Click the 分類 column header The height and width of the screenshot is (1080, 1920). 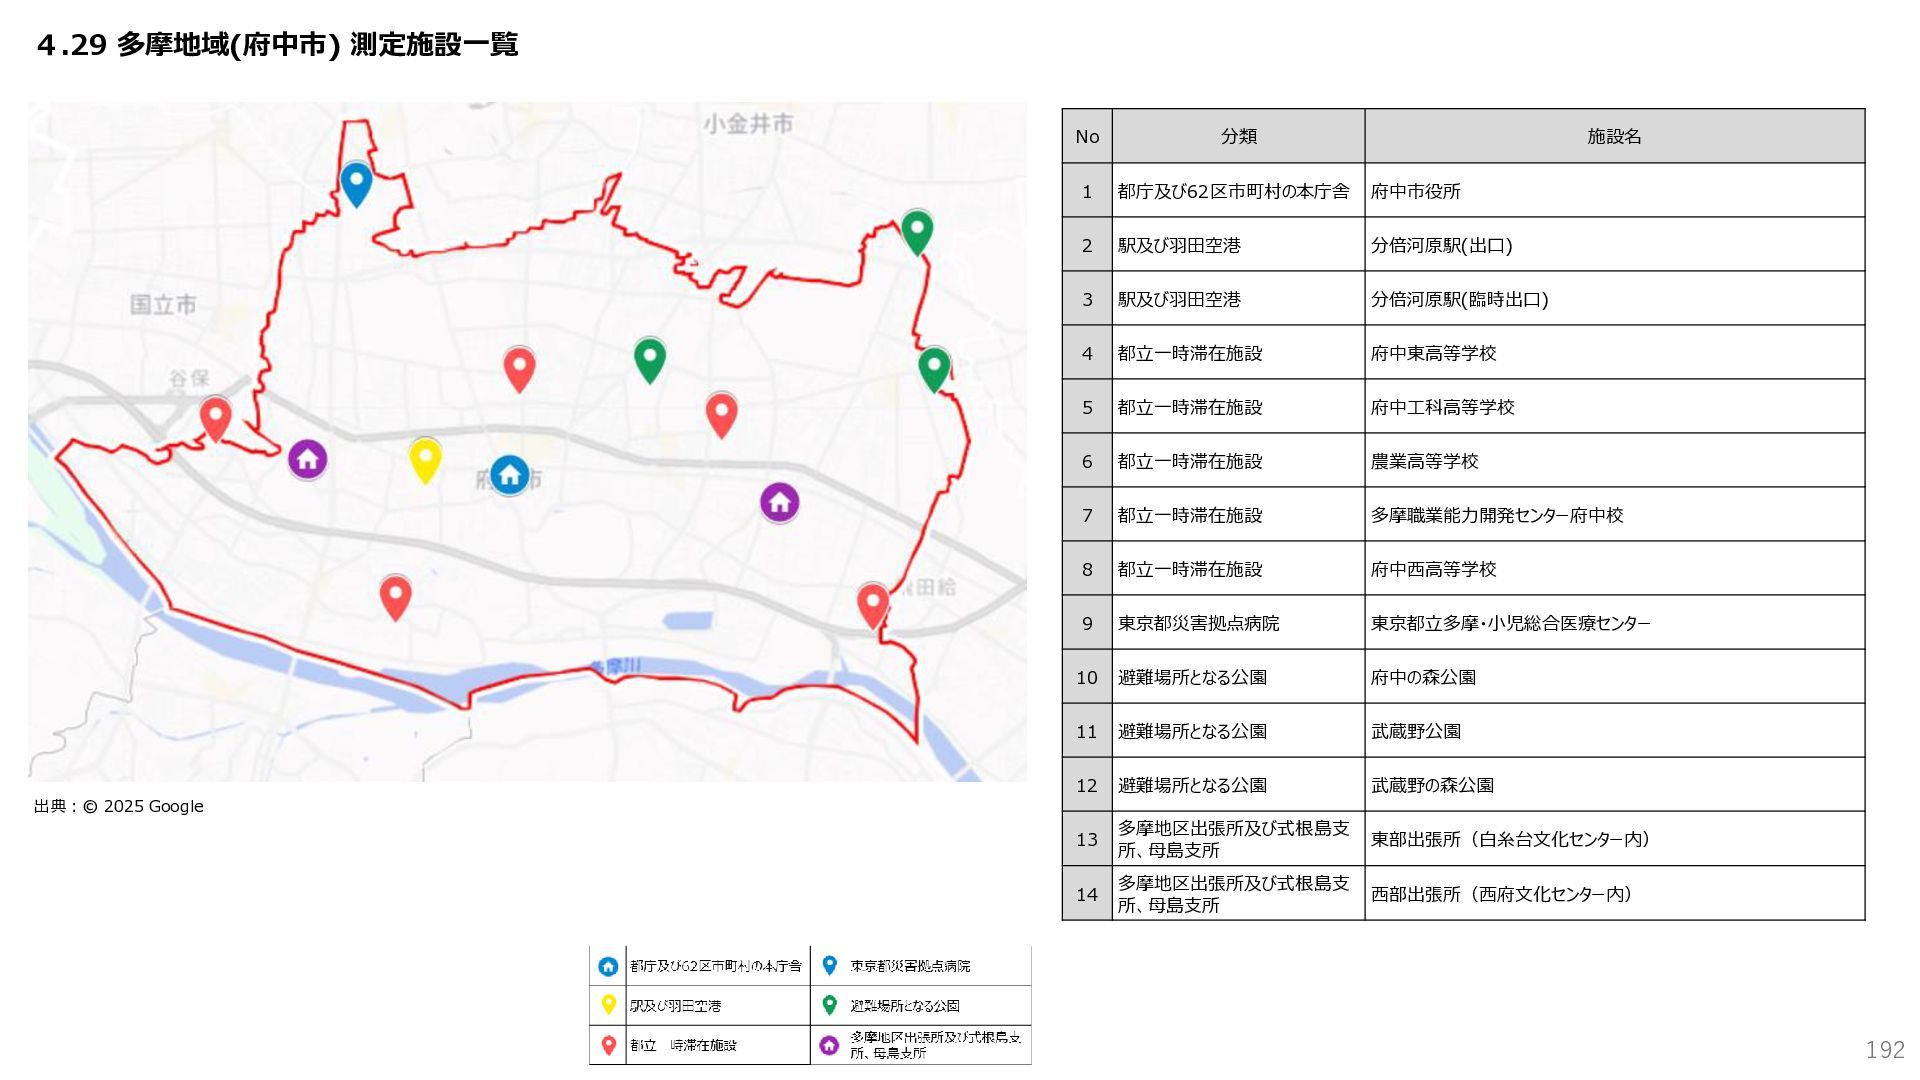pos(1238,137)
